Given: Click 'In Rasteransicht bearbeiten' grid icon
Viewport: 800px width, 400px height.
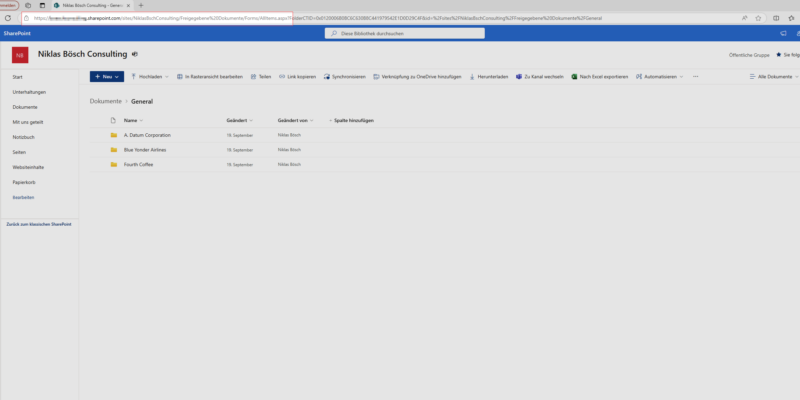Looking at the screenshot, I should click(180, 77).
